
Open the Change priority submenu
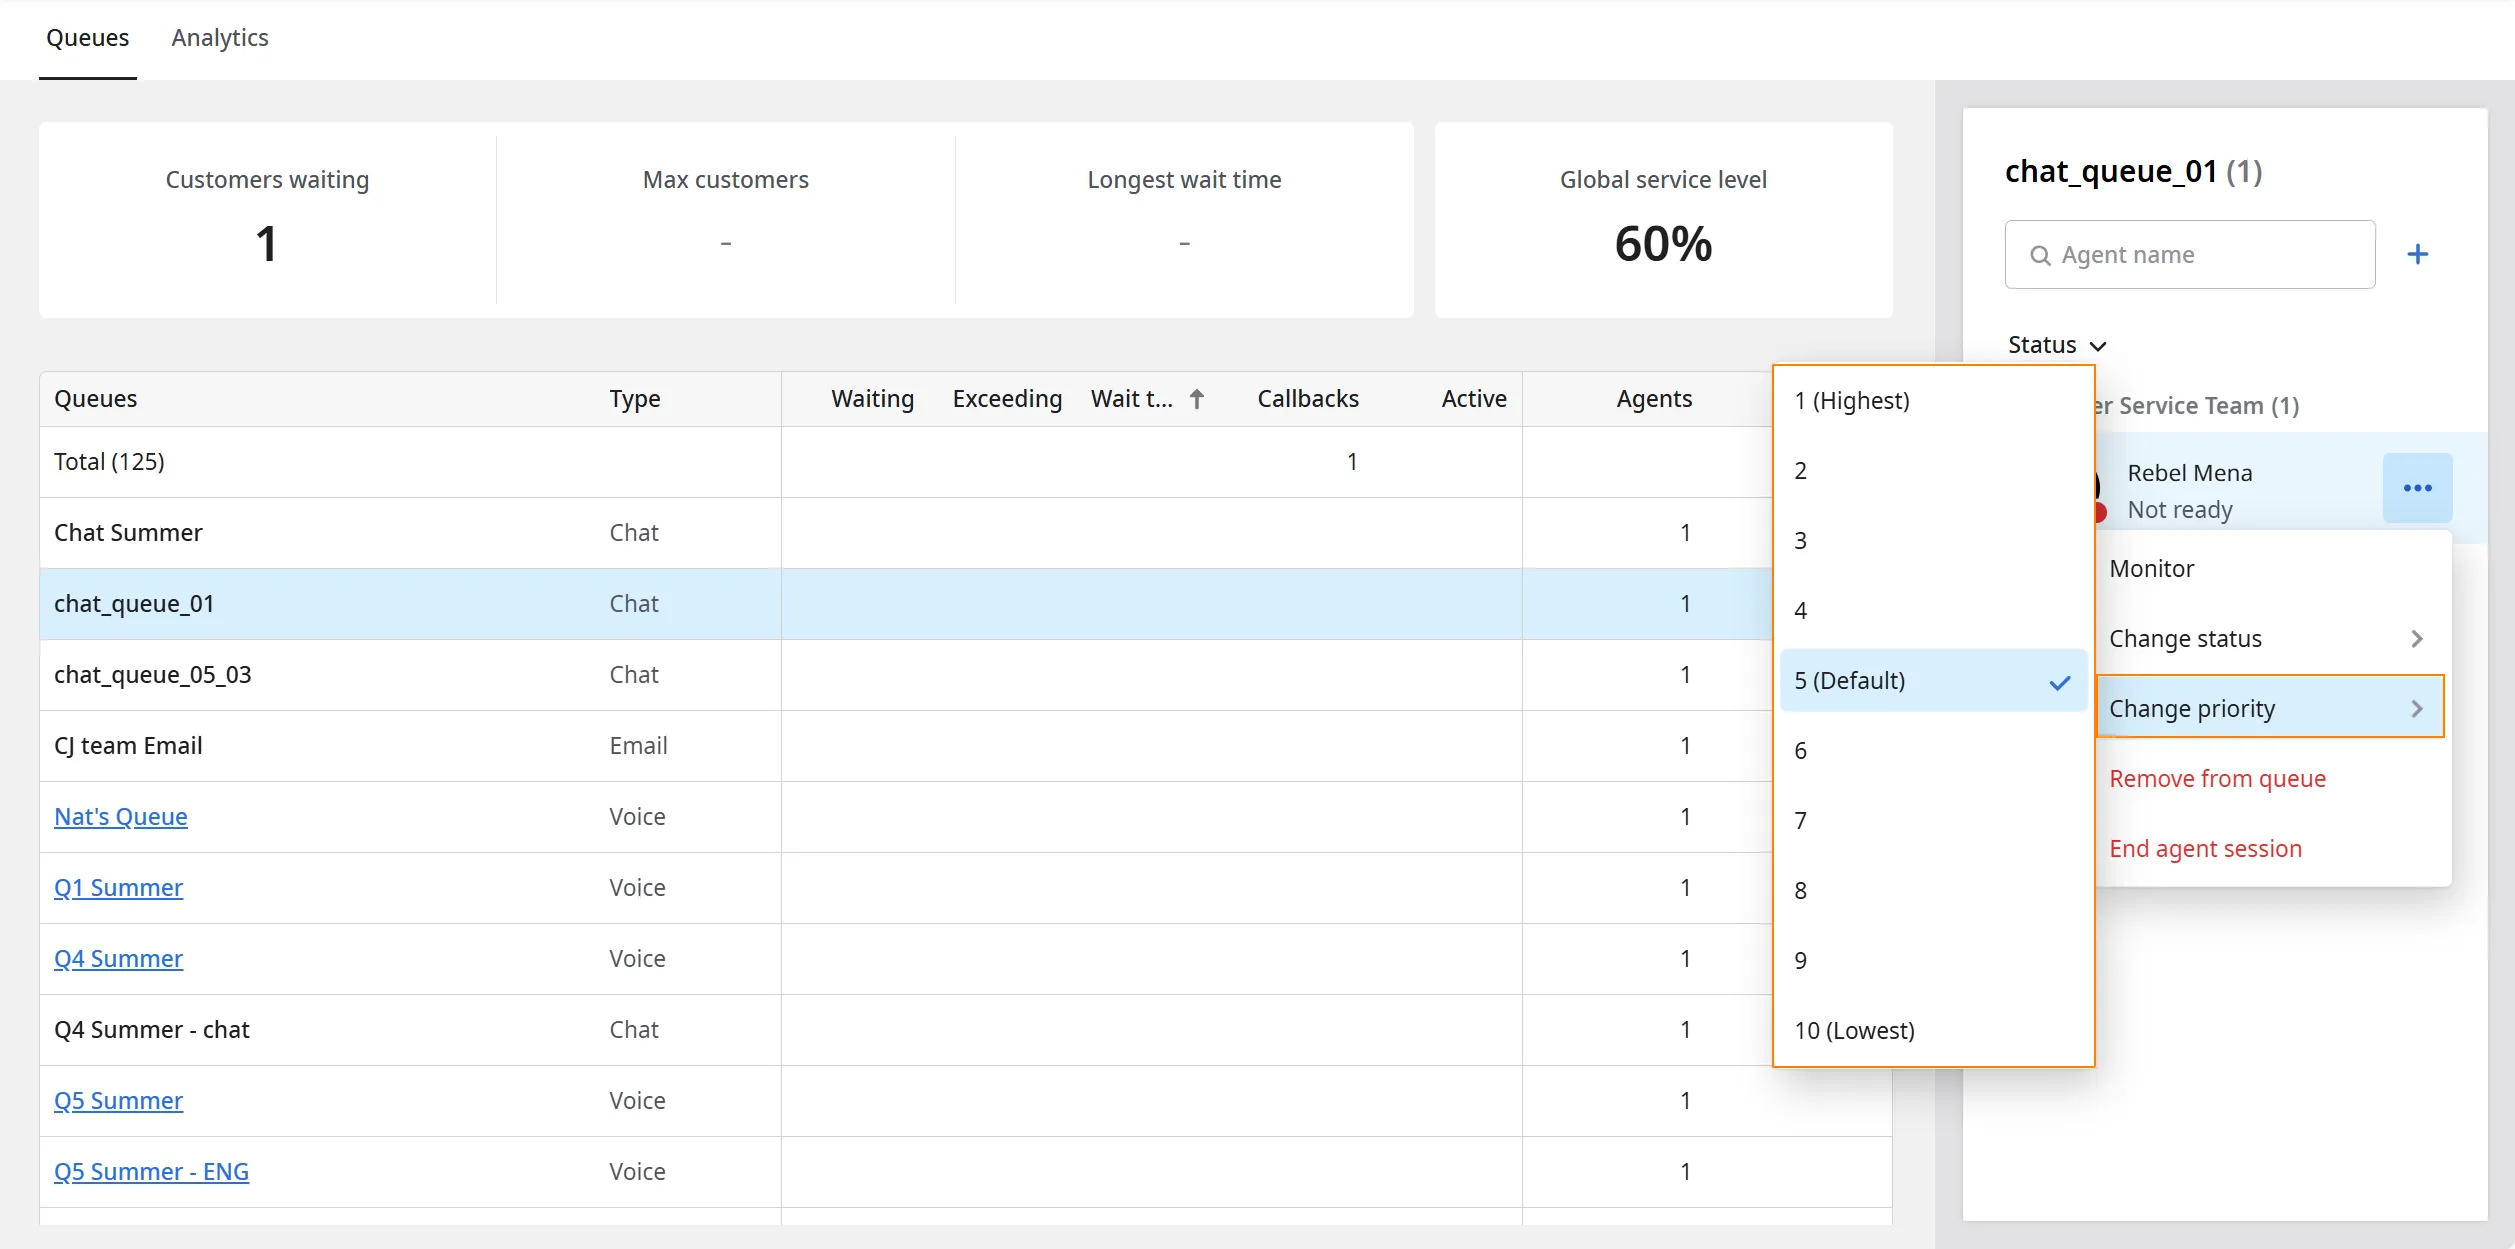click(x=2270, y=708)
